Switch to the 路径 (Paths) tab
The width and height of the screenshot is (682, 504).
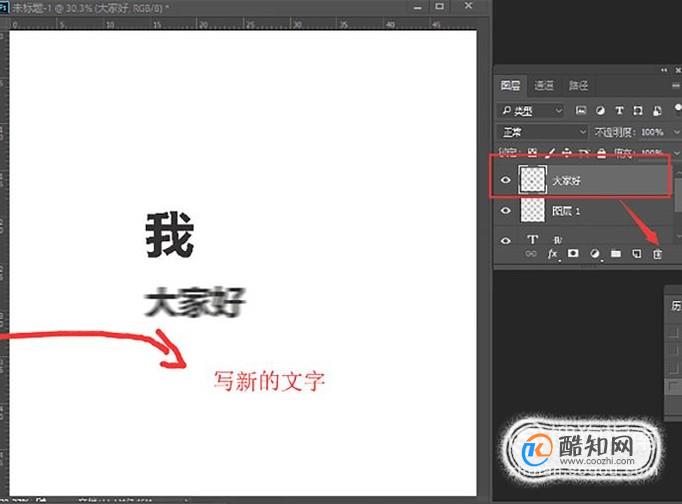click(x=578, y=86)
